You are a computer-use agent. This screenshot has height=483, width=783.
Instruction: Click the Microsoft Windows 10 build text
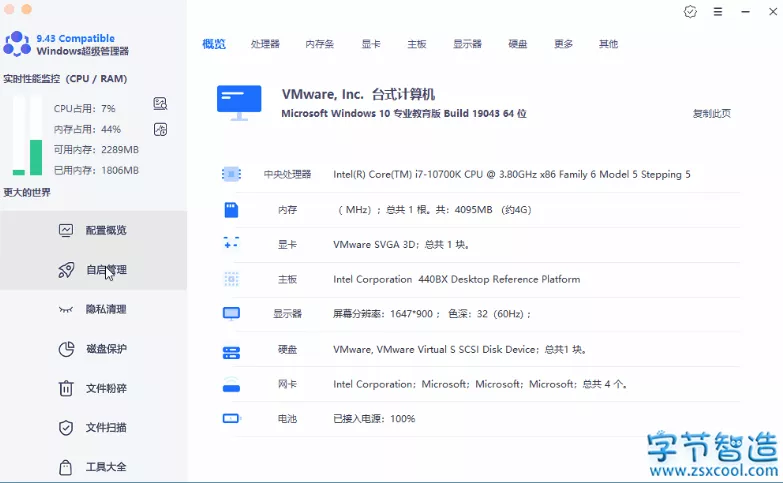(x=404, y=113)
